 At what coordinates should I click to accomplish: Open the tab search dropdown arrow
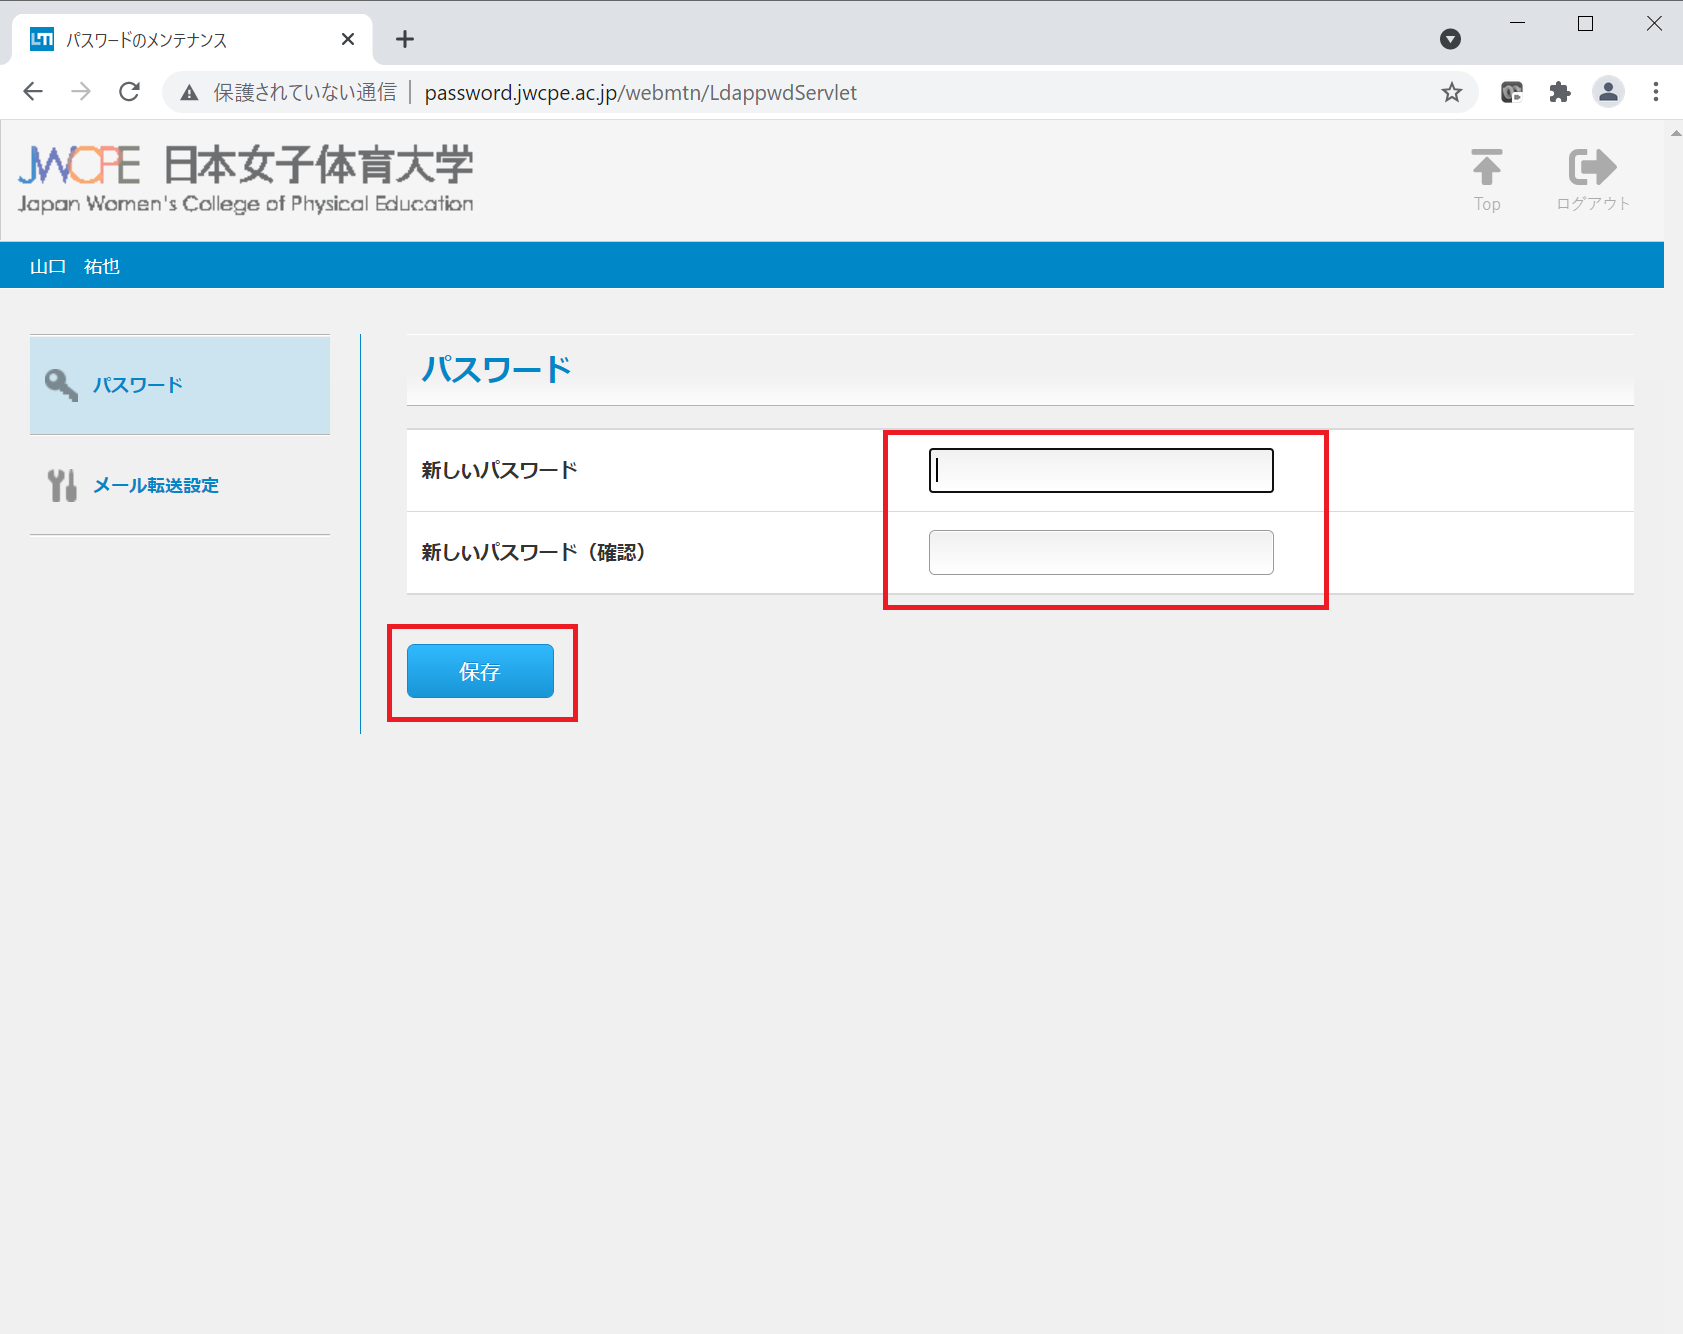[1450, 39]
